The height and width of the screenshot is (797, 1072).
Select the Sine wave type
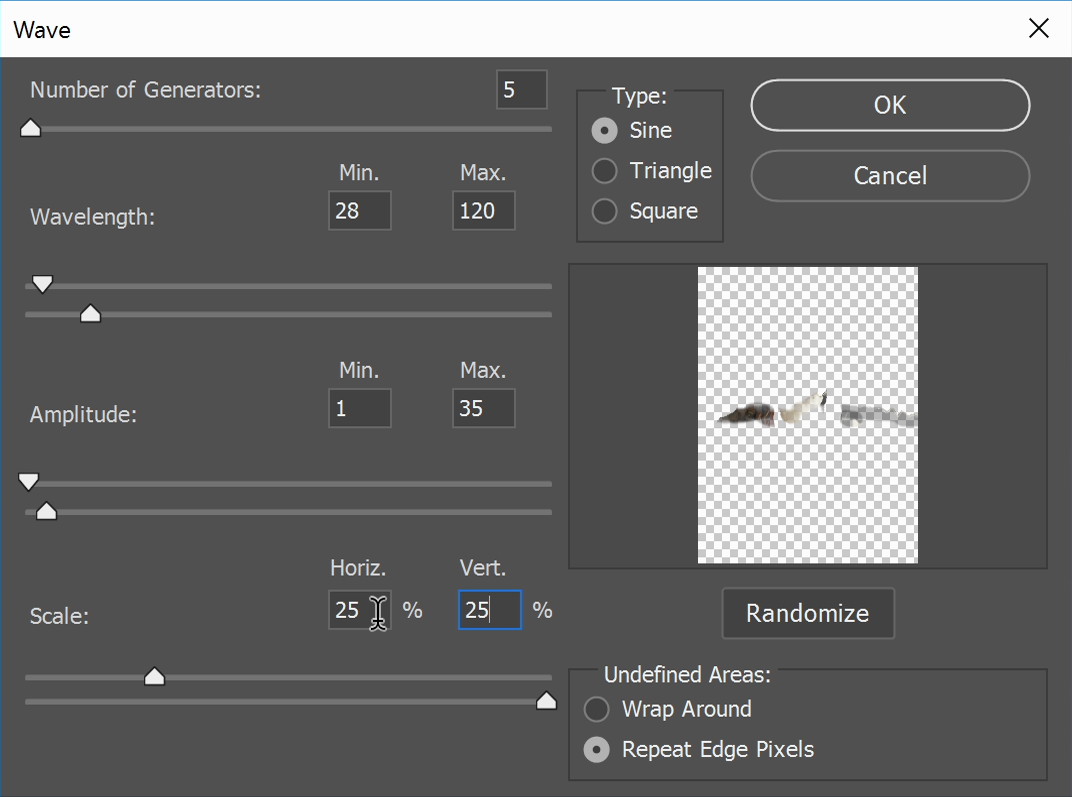coord(604,130)
